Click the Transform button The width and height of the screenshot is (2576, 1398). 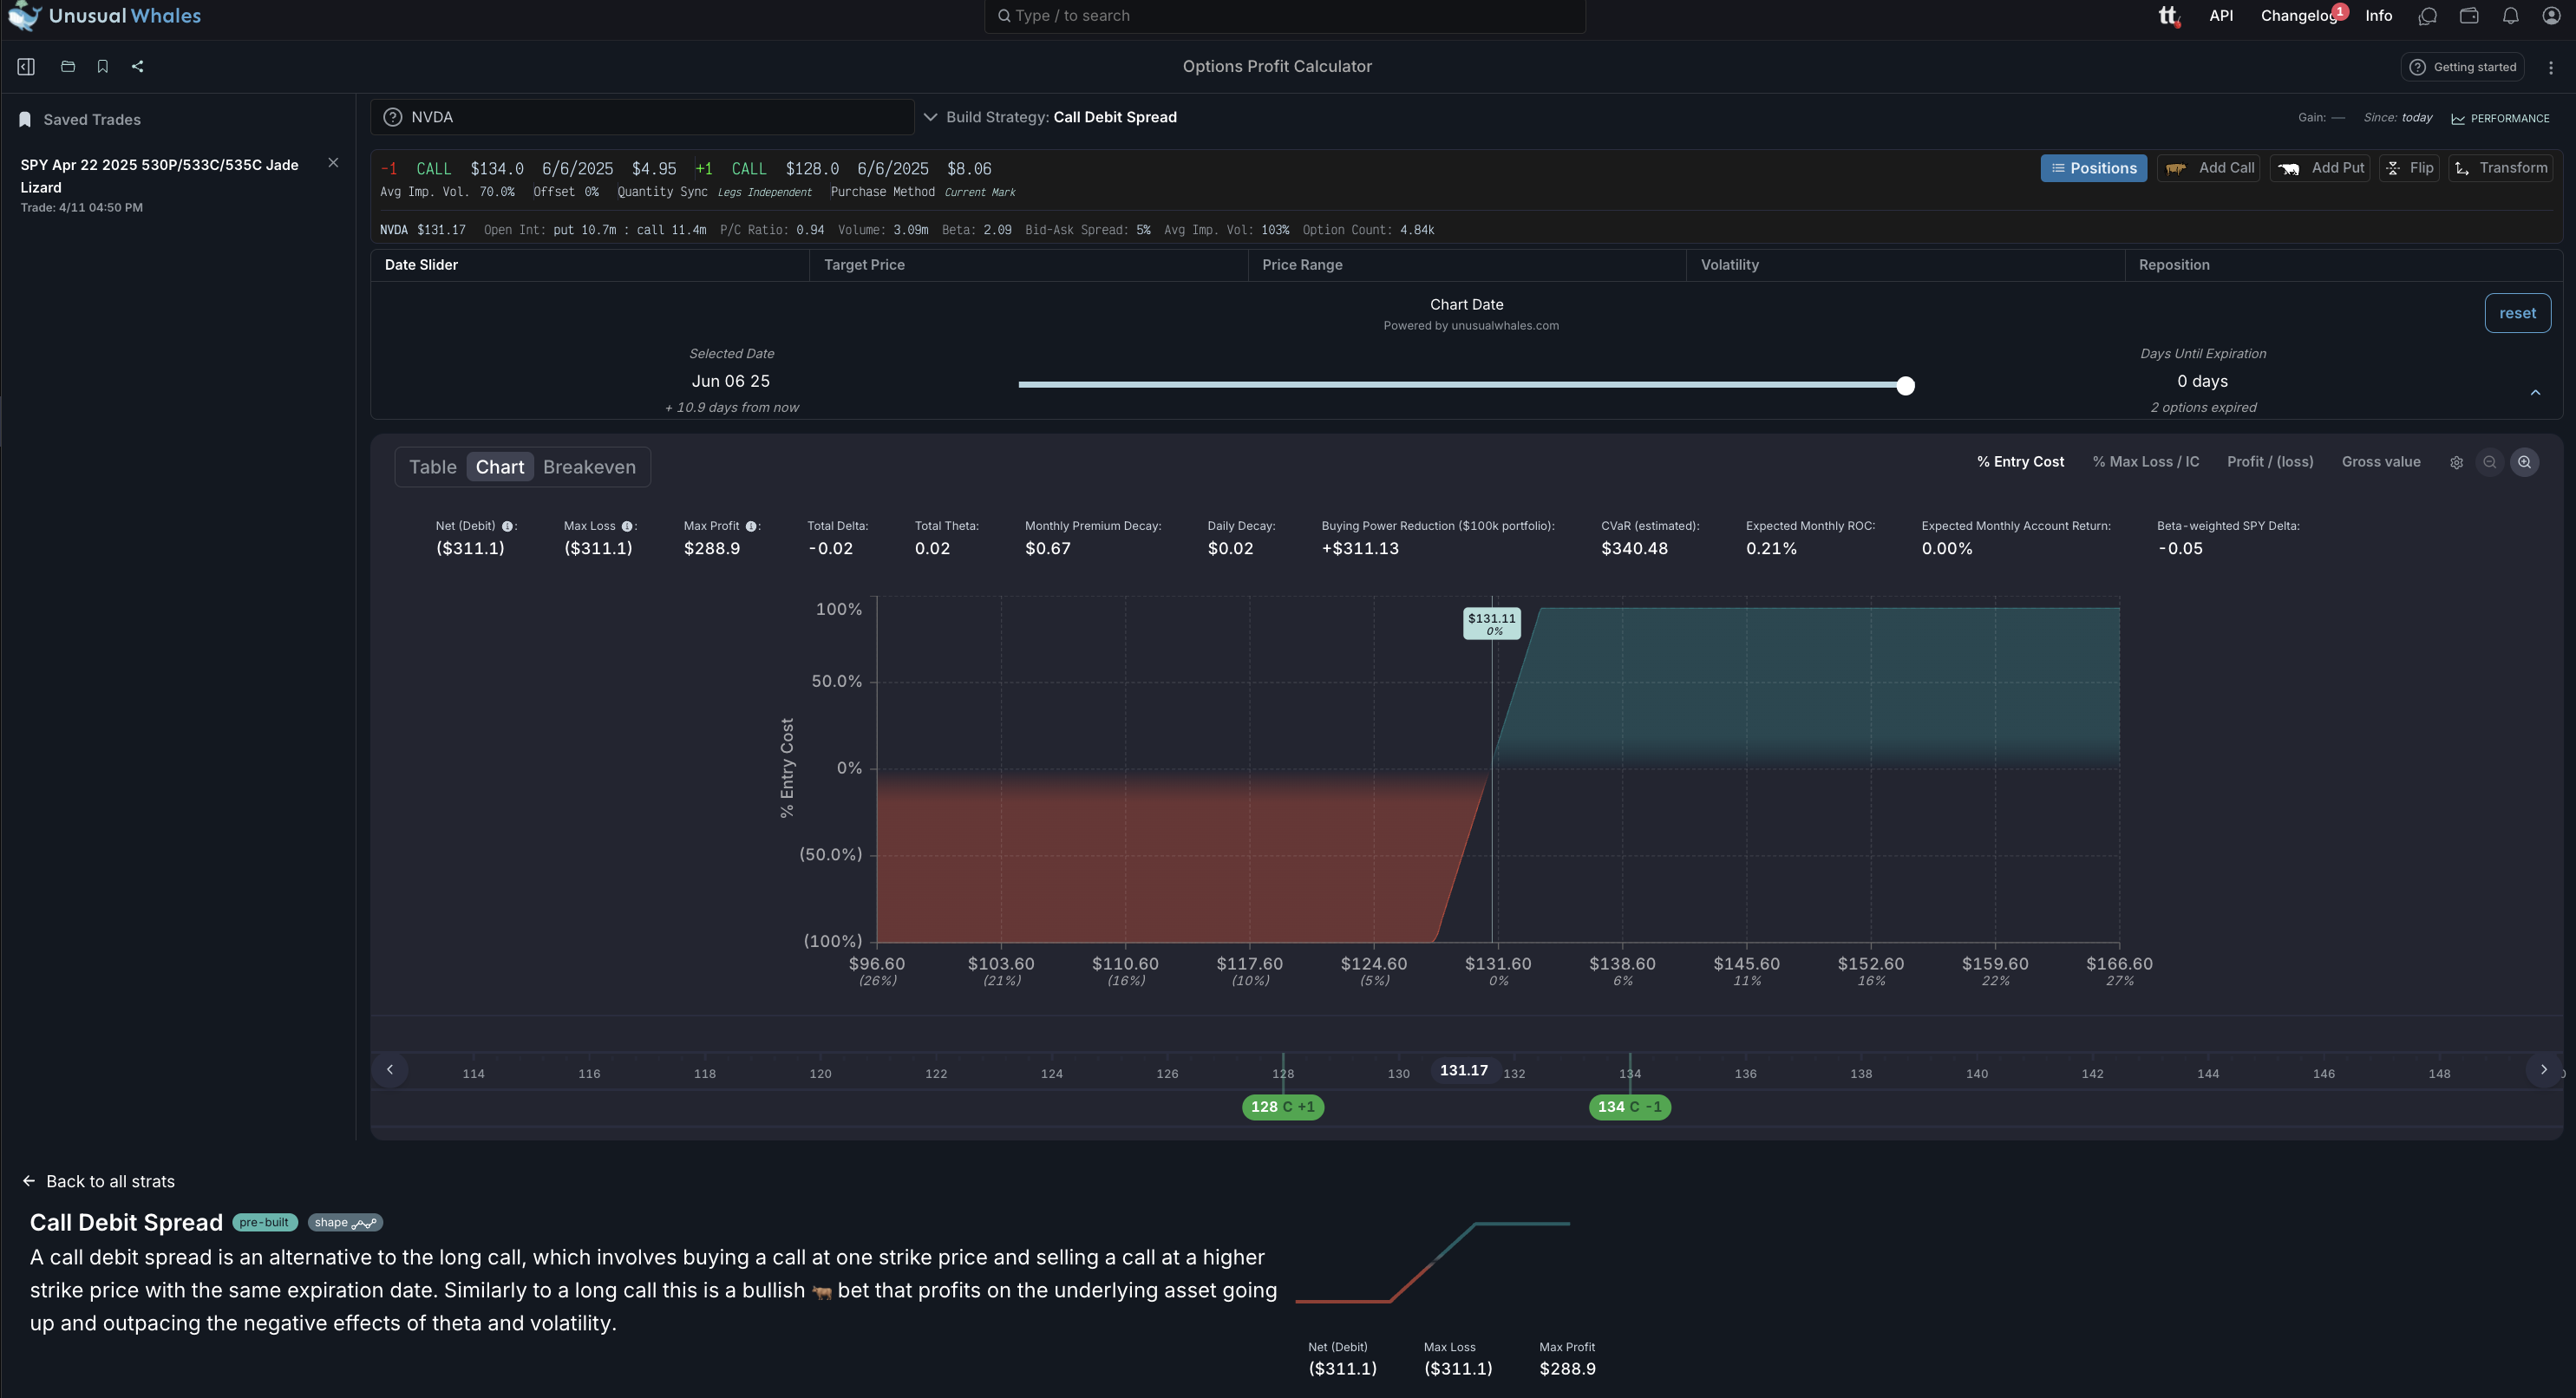[x=2500, y=169]
